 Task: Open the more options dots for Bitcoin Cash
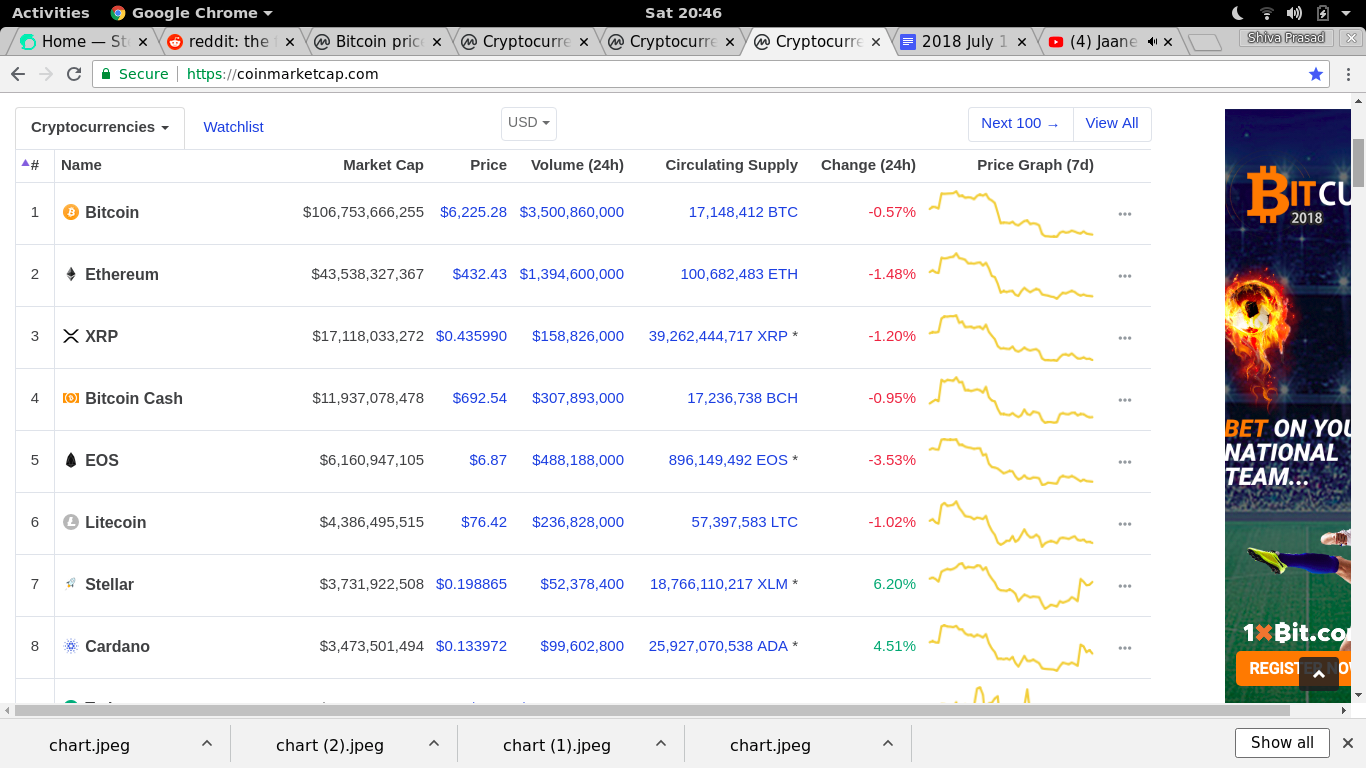coord(1125,400)
